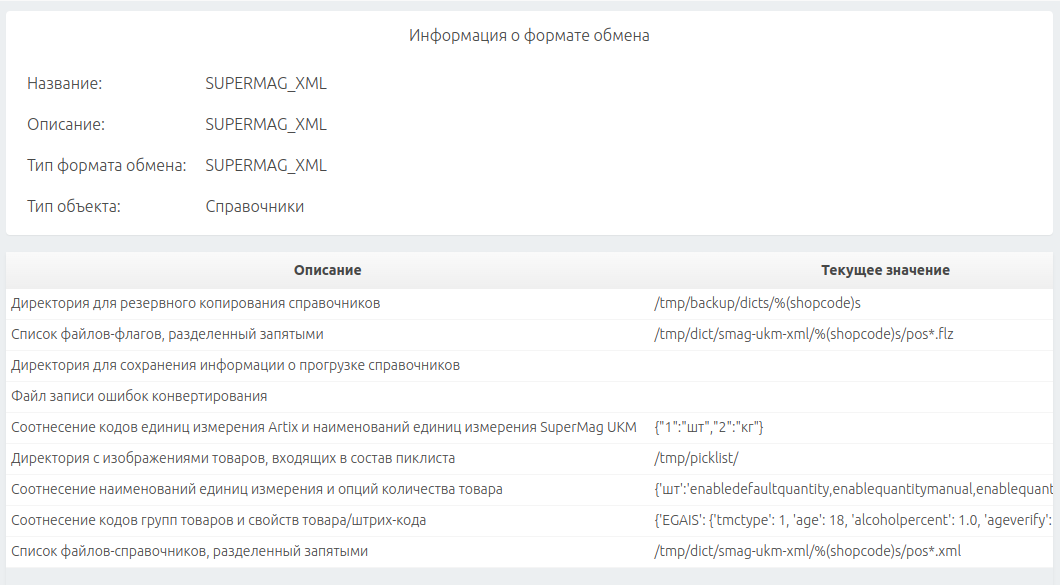1060x585 pixels.
Task: Click the pos*.flz path value
Action: pyautogui.click(x=804, y=334)
